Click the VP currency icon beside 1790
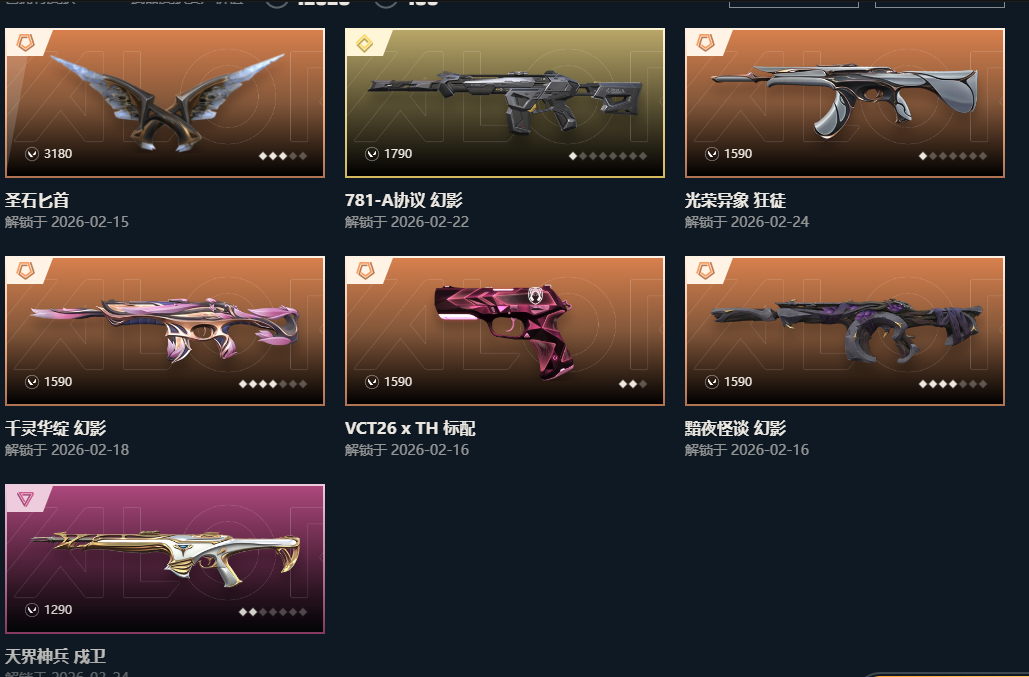1029x677 pixels. 371,154
